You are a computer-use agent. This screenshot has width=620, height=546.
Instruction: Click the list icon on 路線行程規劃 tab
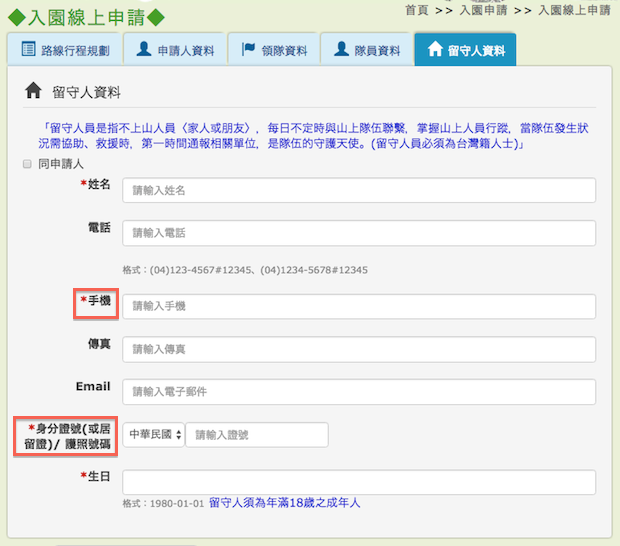point(28,49)
